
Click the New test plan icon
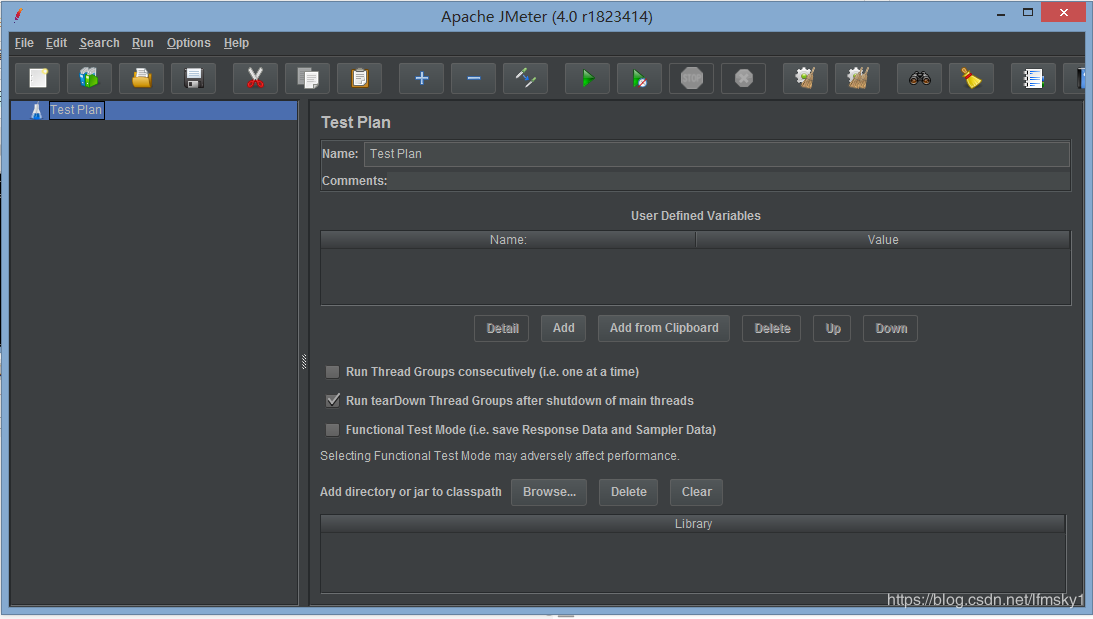click(x=38, y=78)
